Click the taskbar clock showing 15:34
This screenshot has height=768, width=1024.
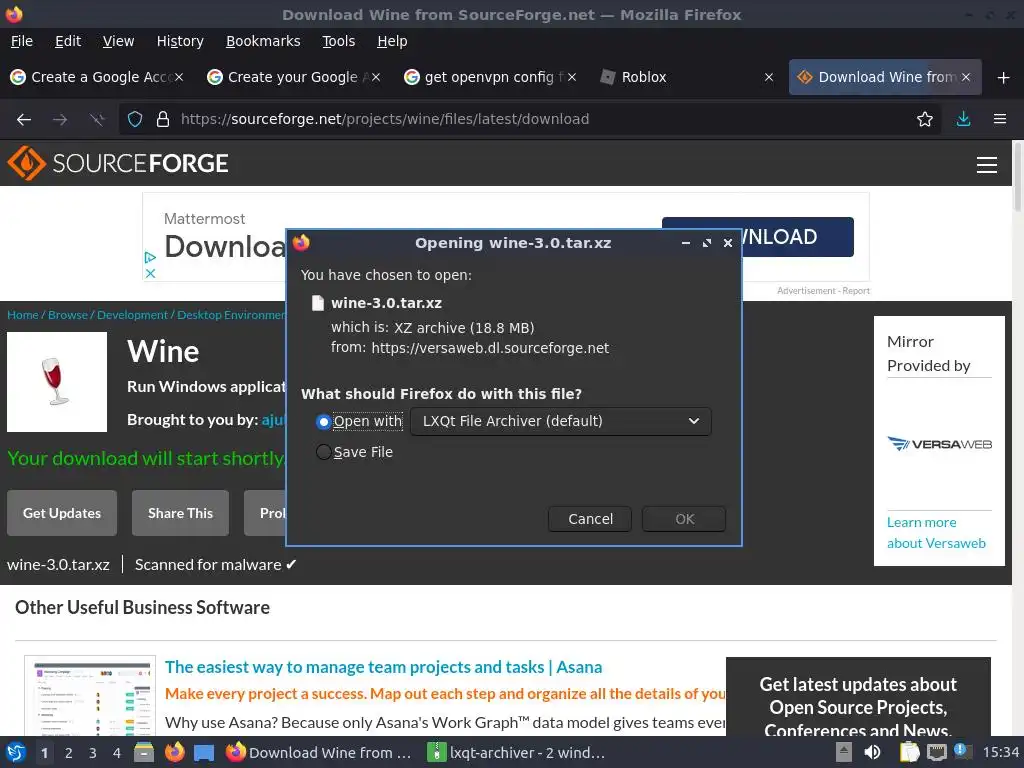(1000, 752)
